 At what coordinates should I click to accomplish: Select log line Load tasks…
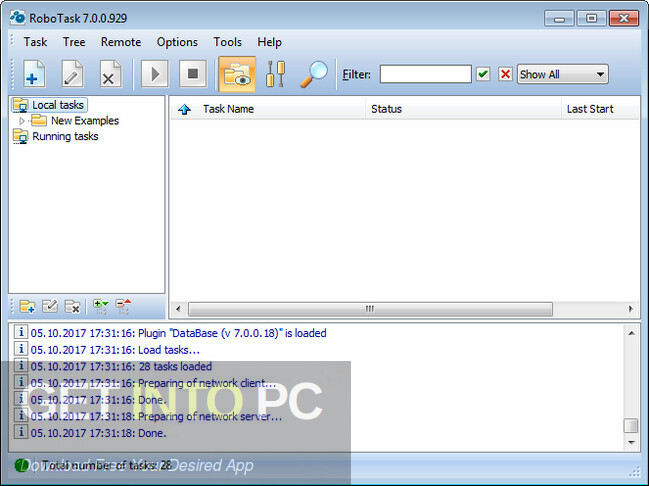(115, 350)
